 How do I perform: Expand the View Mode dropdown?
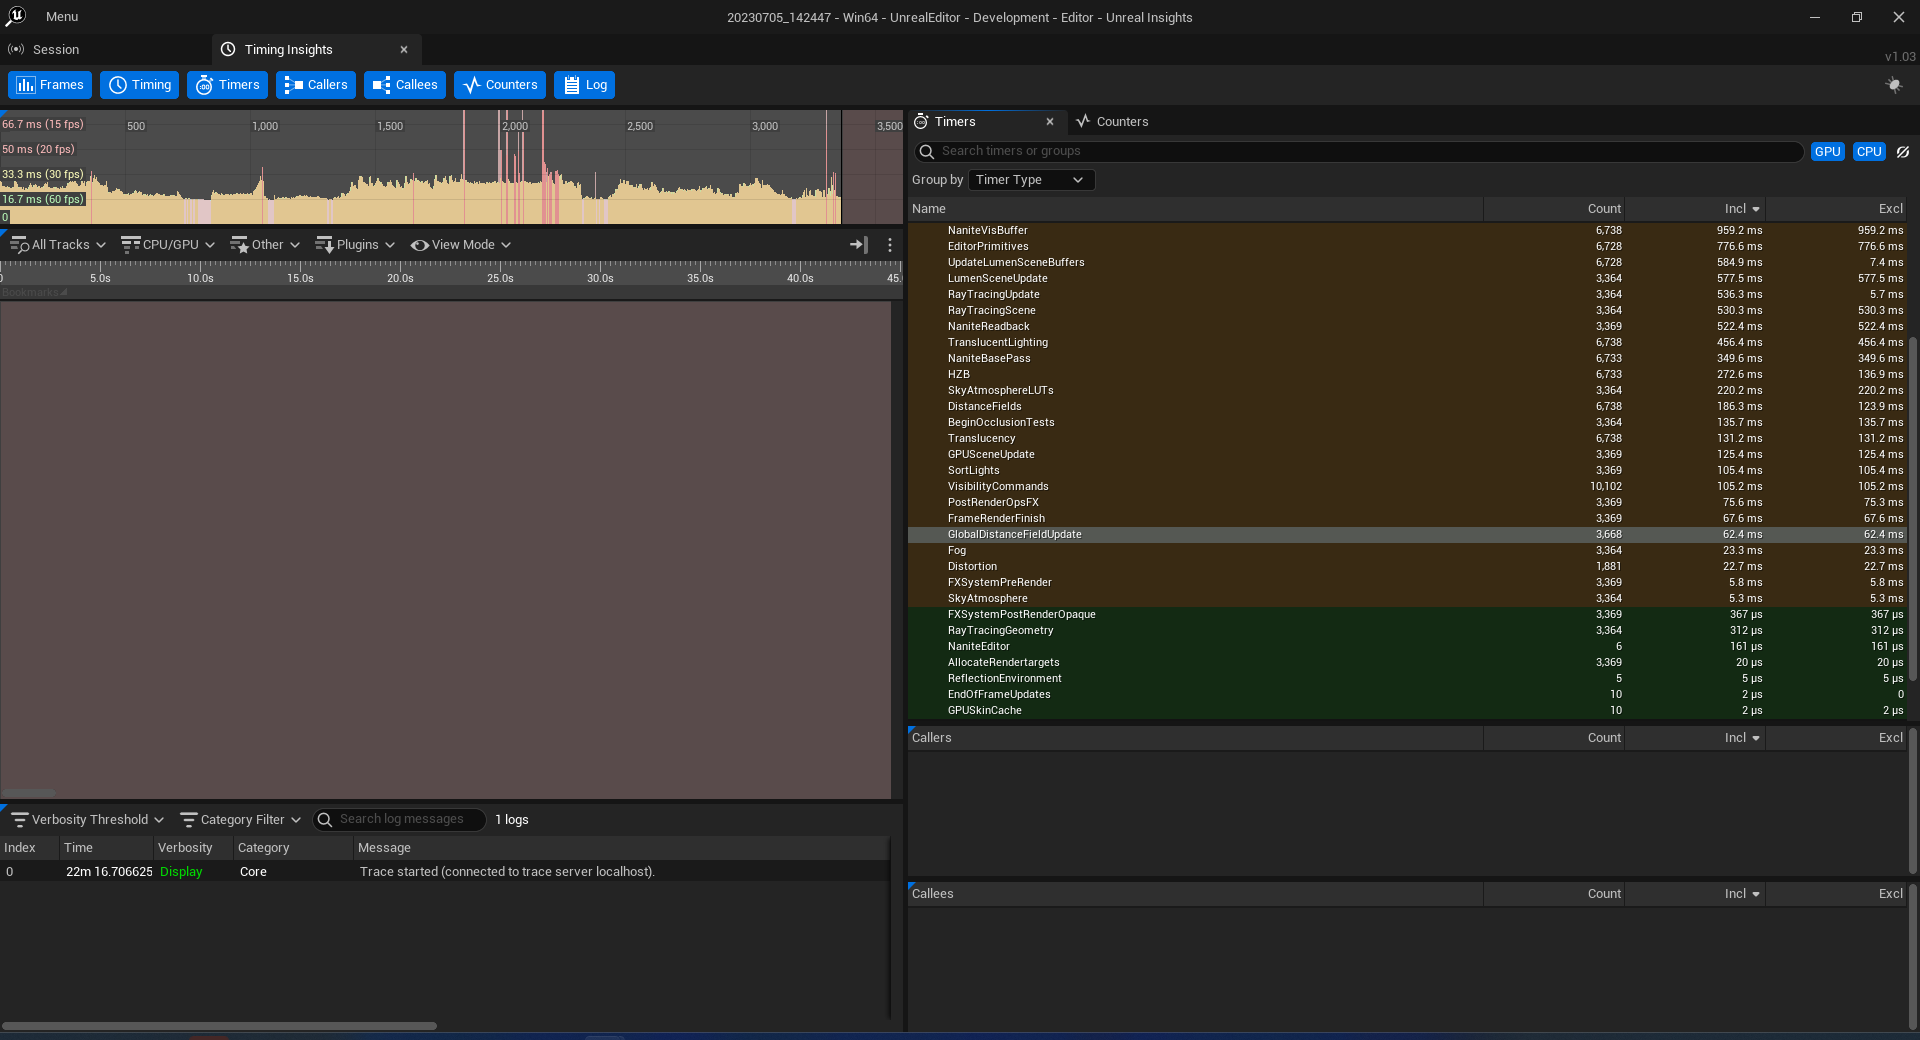tap(461, 245)
